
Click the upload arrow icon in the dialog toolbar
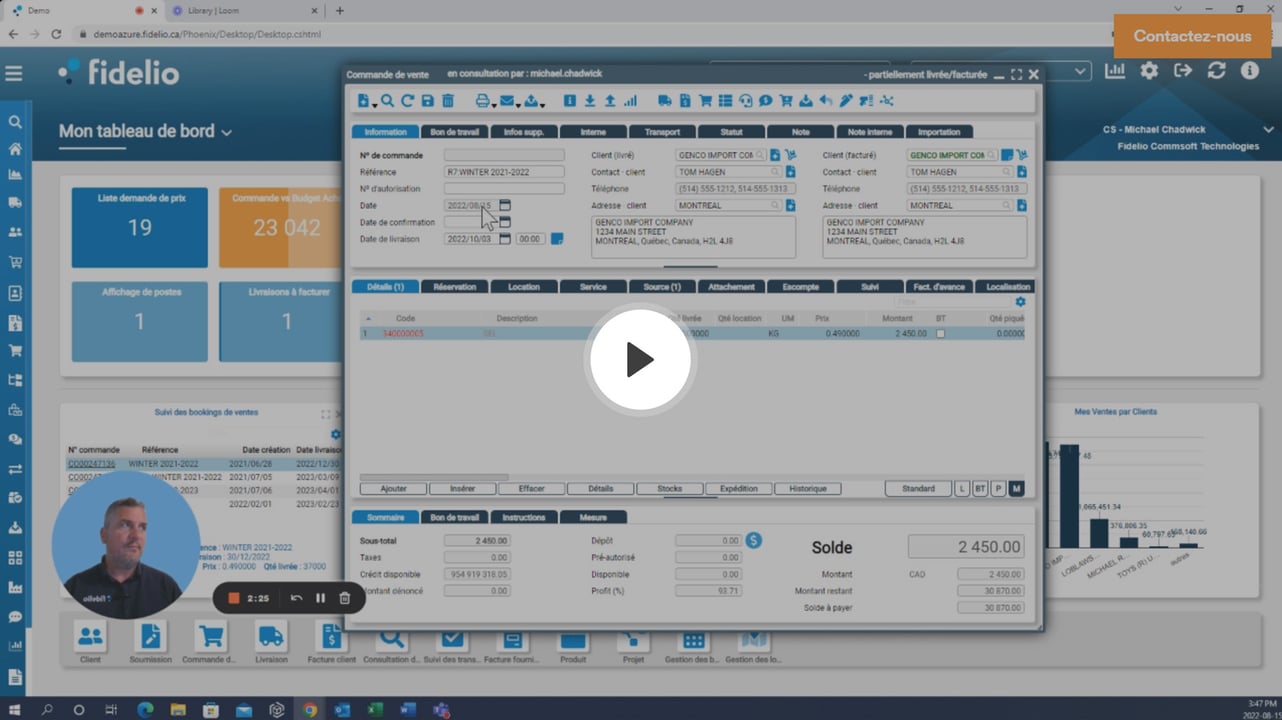tap(610, 101)
